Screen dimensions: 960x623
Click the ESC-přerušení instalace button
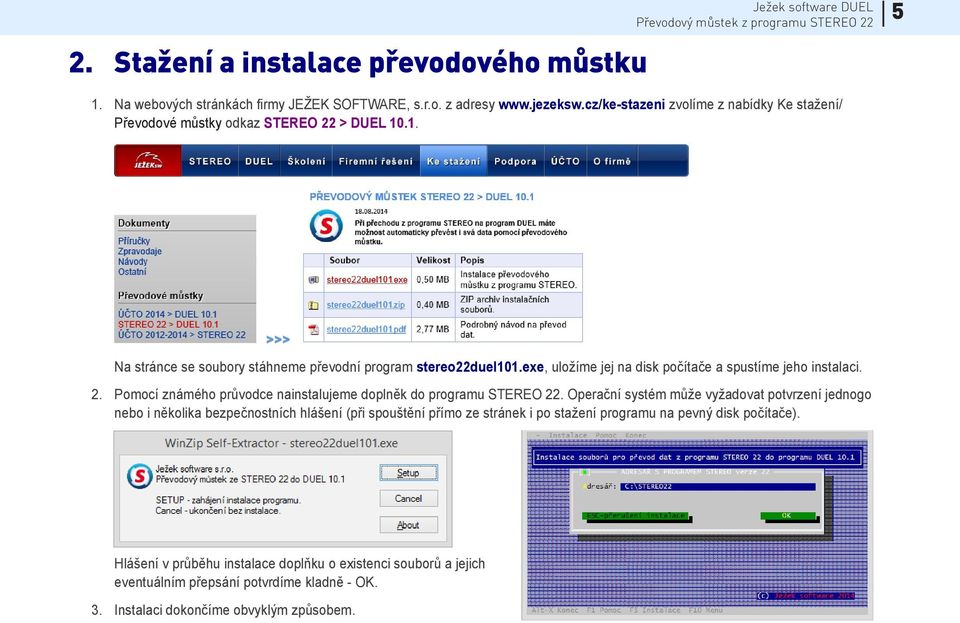[x=635, y=516]
